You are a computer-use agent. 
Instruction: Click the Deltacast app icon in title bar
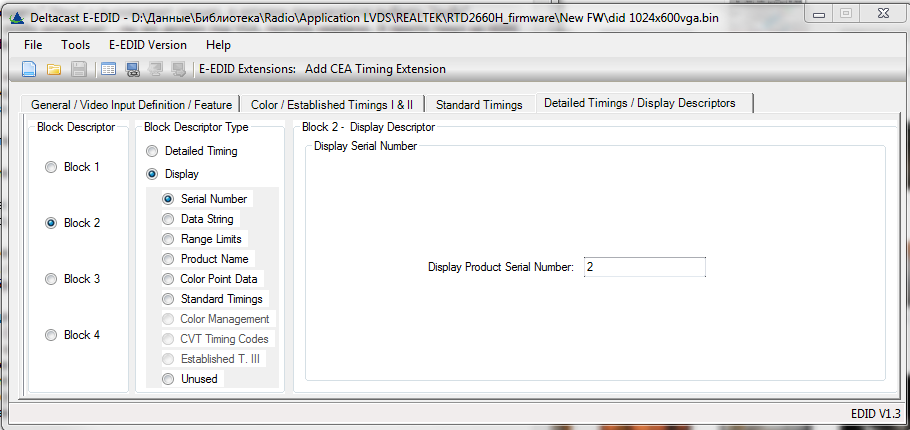(16, 16)
